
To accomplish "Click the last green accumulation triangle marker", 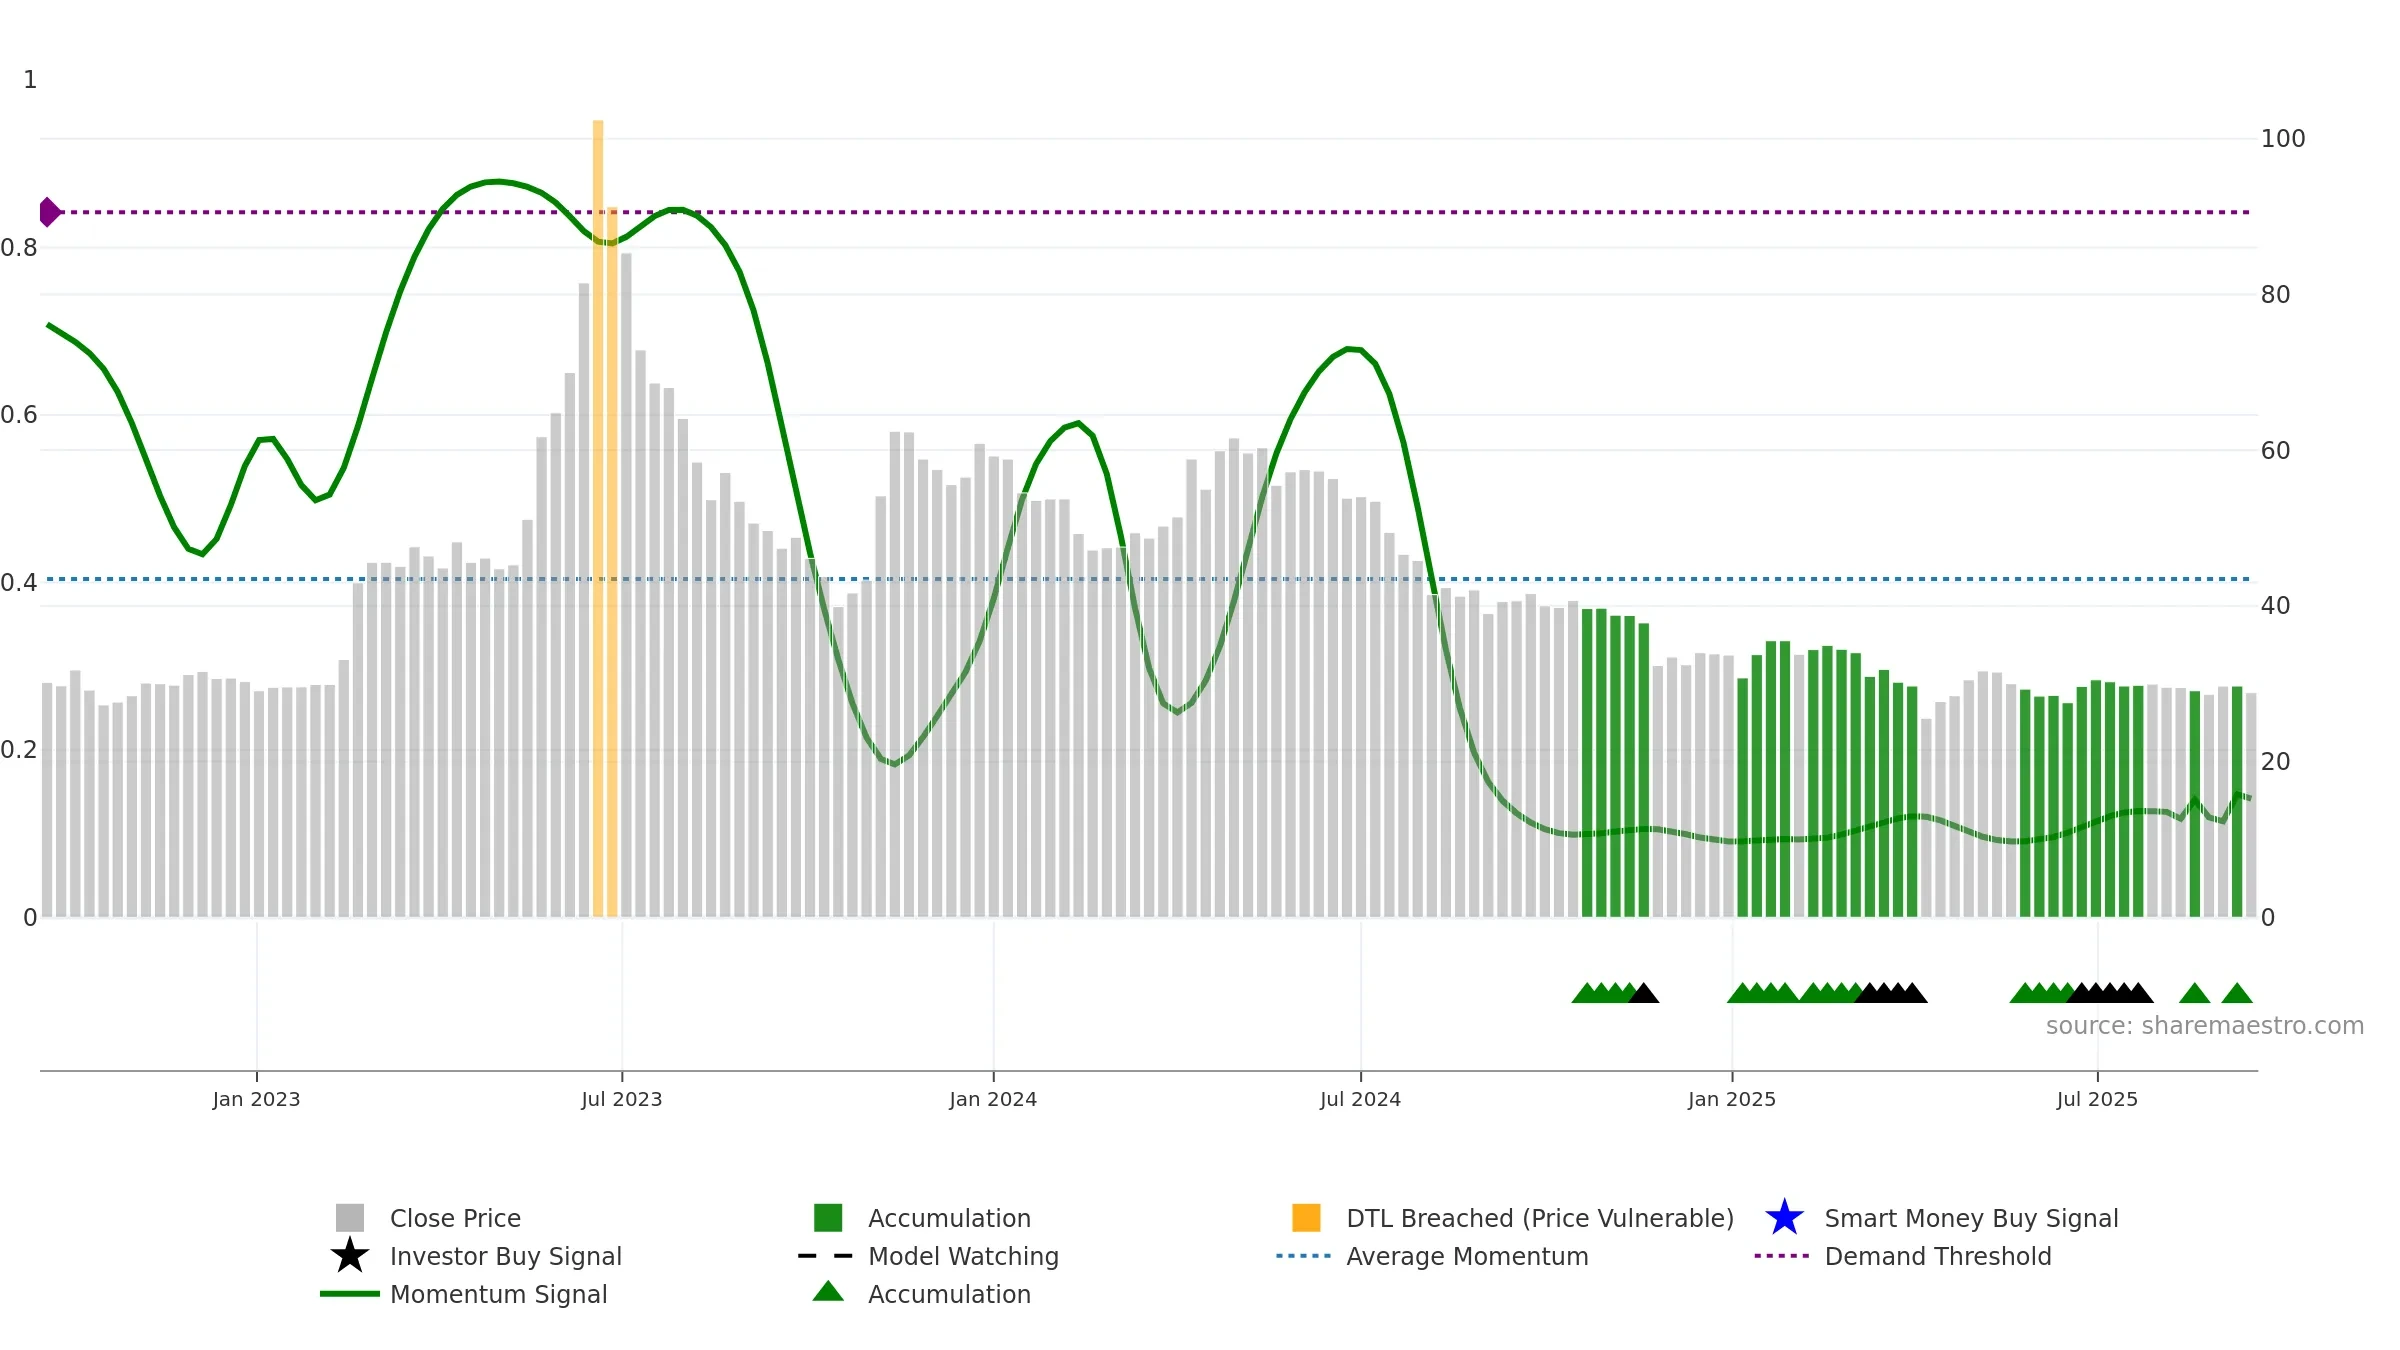I will pyautogui.click(x=2237, y=993).
